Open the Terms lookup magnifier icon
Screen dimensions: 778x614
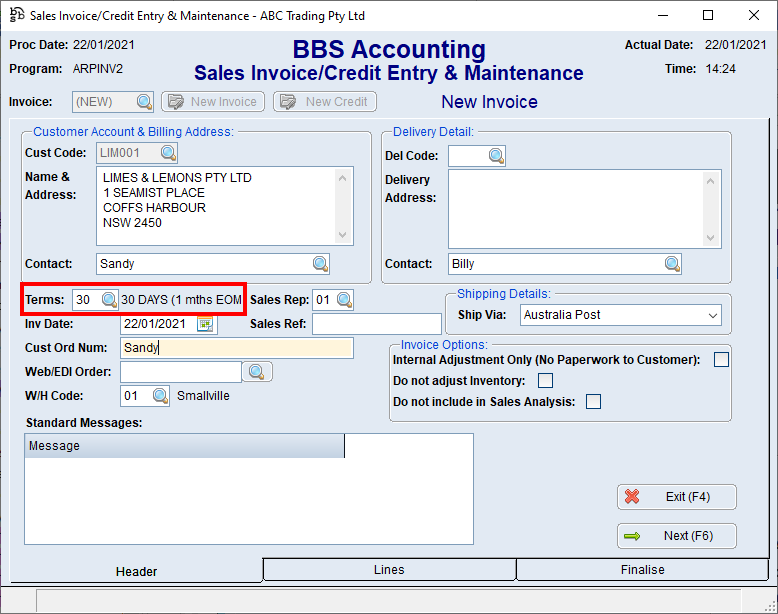pos(109,300)
